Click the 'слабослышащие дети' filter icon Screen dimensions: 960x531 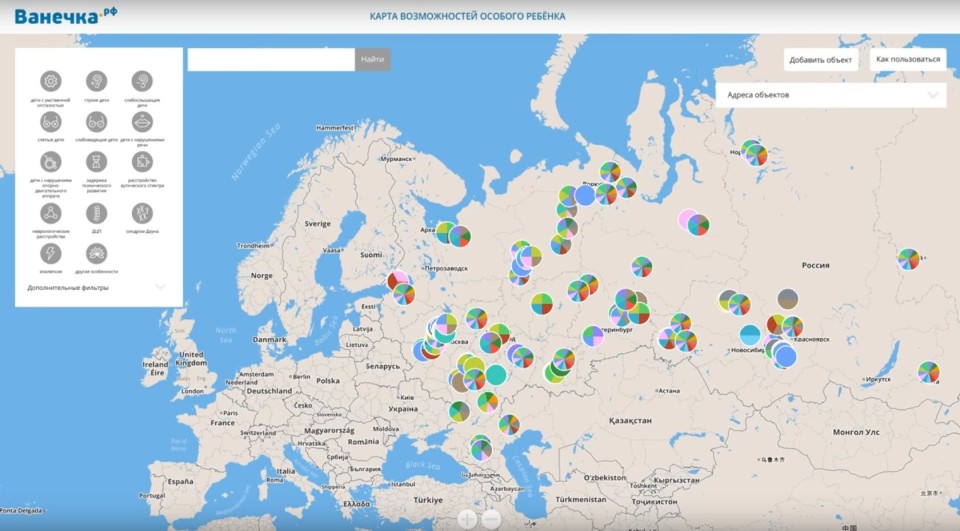click(142, 81)
